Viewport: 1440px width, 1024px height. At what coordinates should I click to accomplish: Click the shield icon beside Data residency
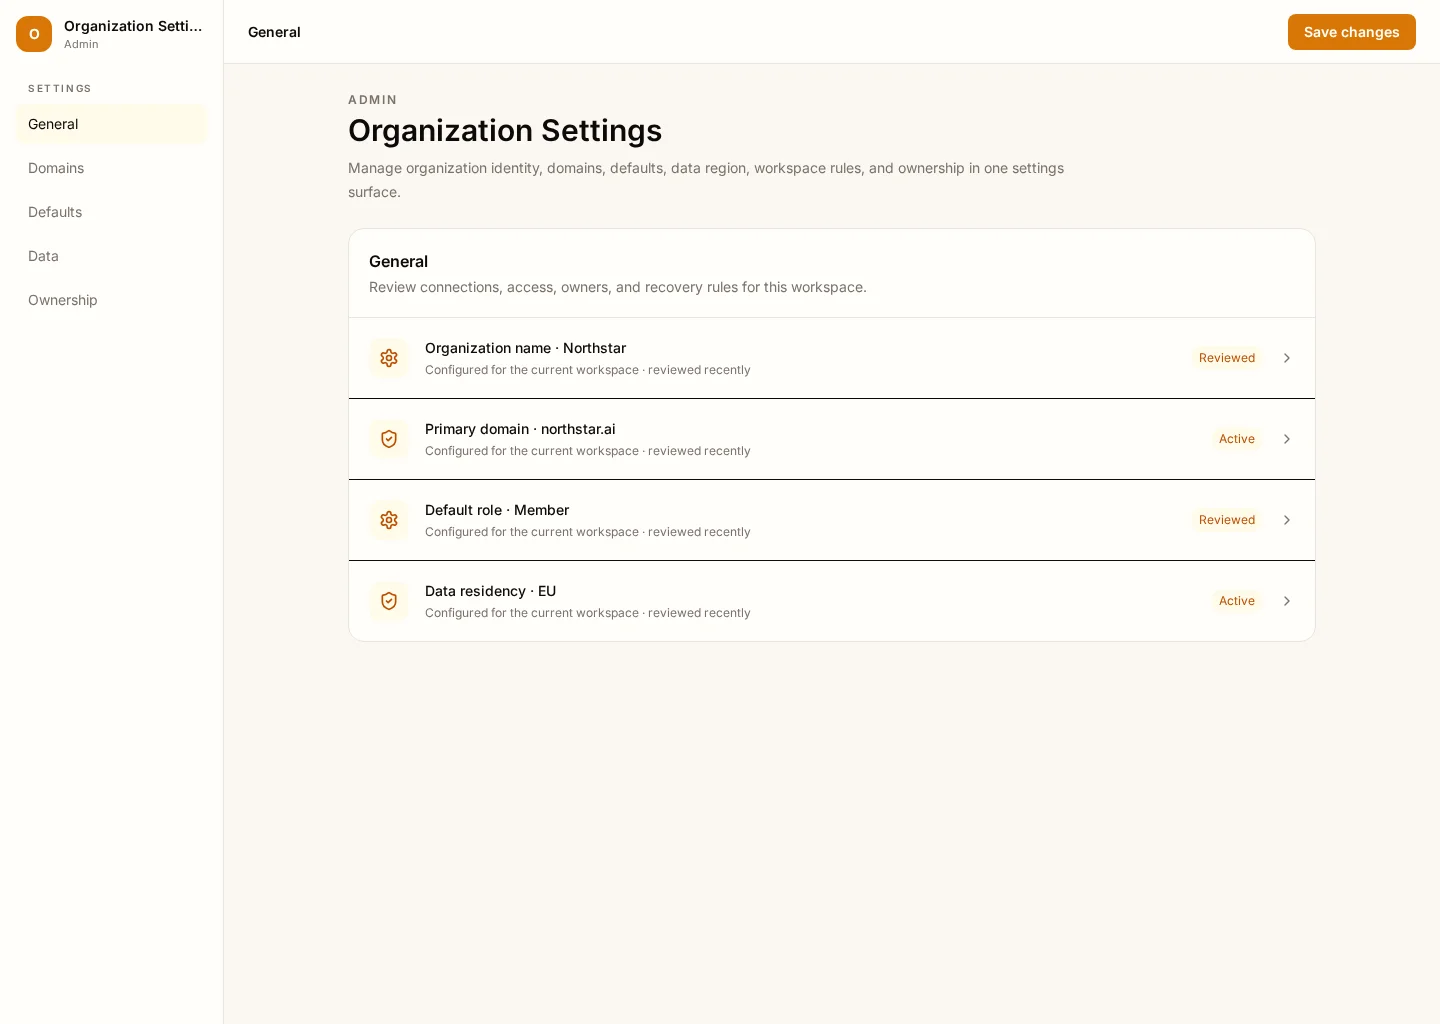click(x=389, y=601)
